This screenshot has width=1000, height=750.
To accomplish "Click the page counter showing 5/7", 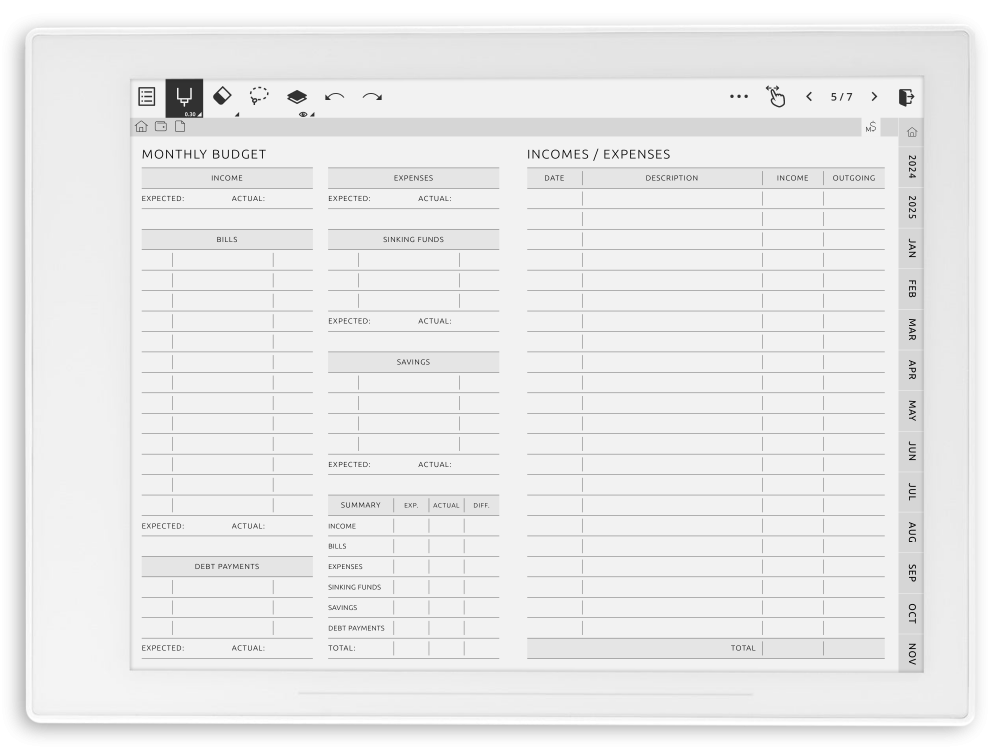I will 840,96.
